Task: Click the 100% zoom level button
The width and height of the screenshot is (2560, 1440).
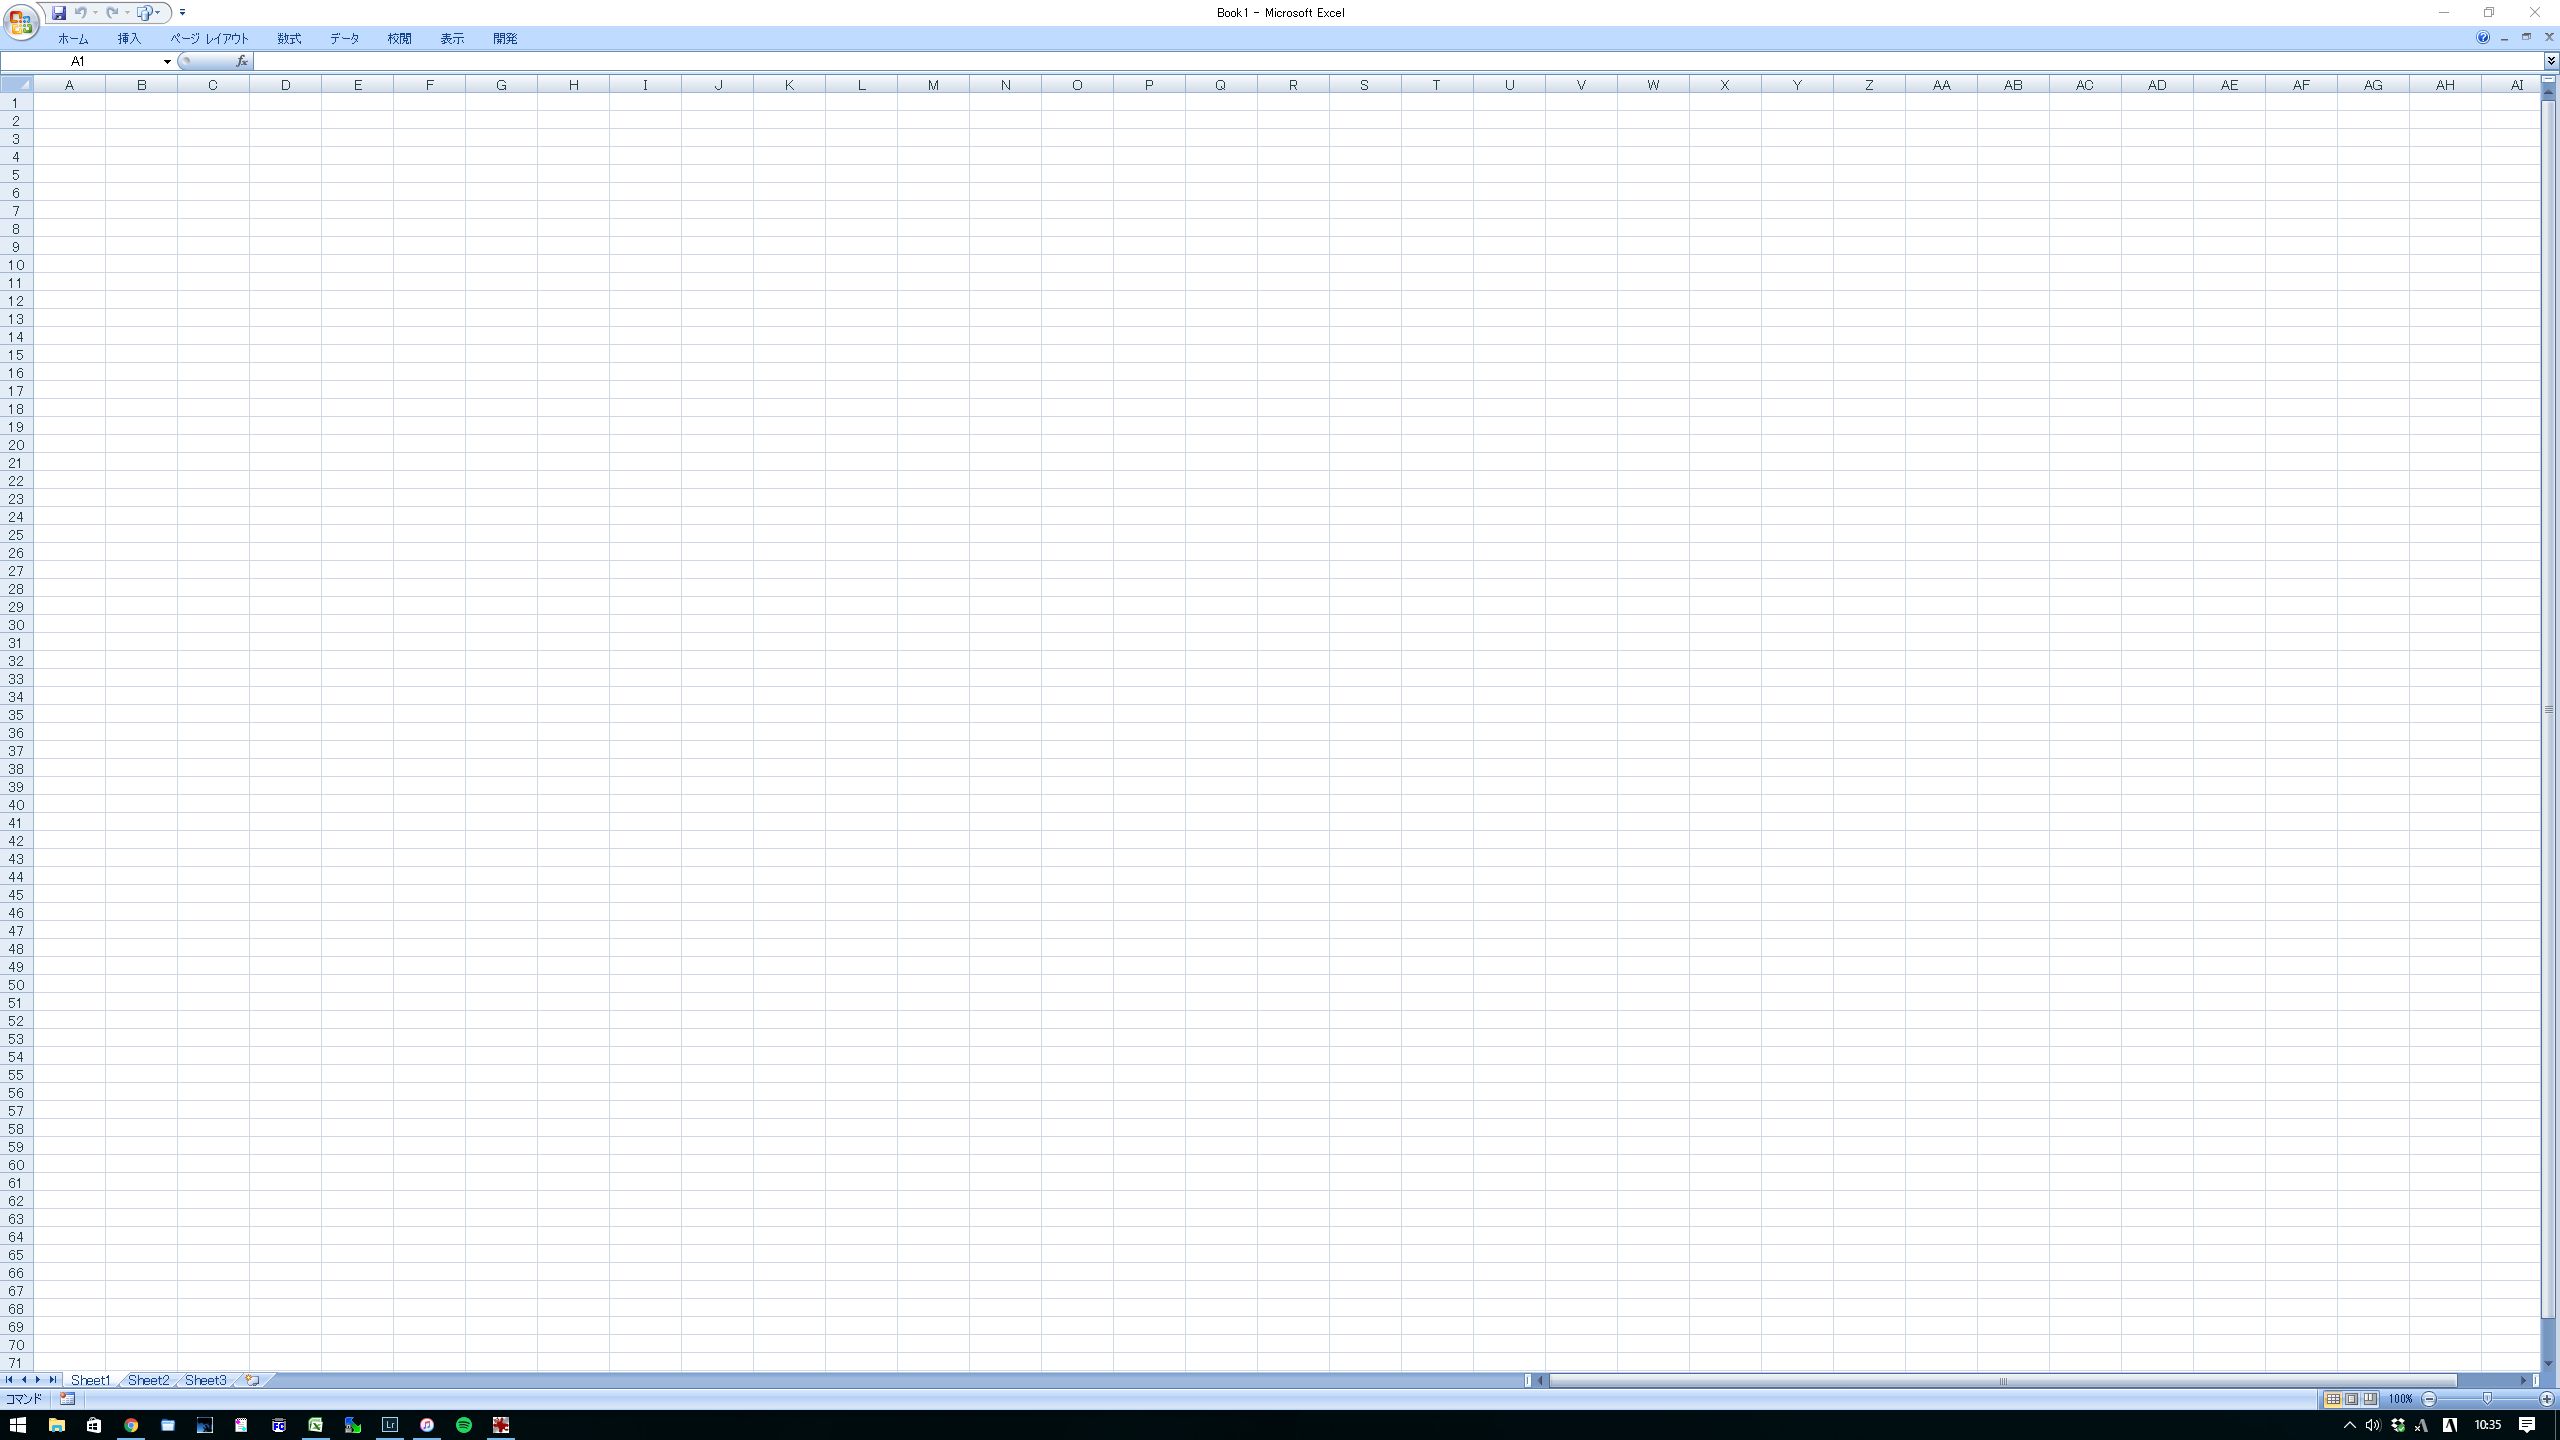Action: pyautogui.click(x=2400, y=1399)
